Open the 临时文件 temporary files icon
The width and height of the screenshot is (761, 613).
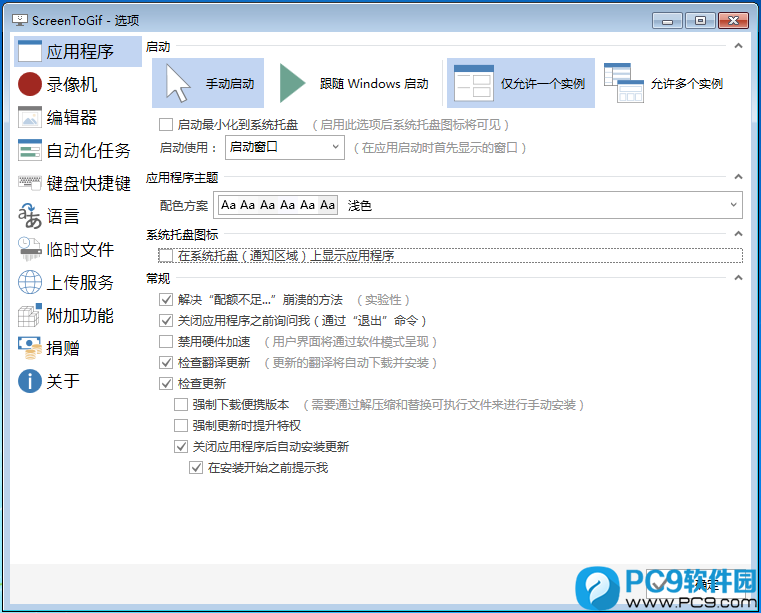[30, 249]
